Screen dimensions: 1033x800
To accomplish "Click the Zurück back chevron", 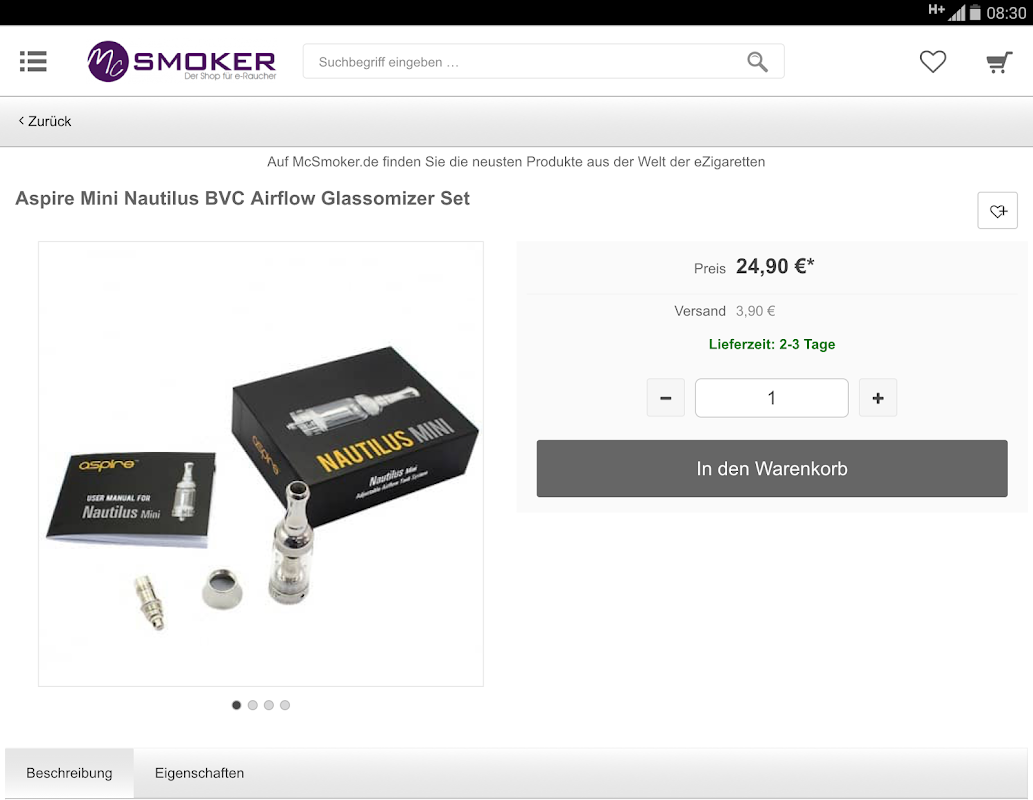I will pyautogui.click(x=21, y=121).
